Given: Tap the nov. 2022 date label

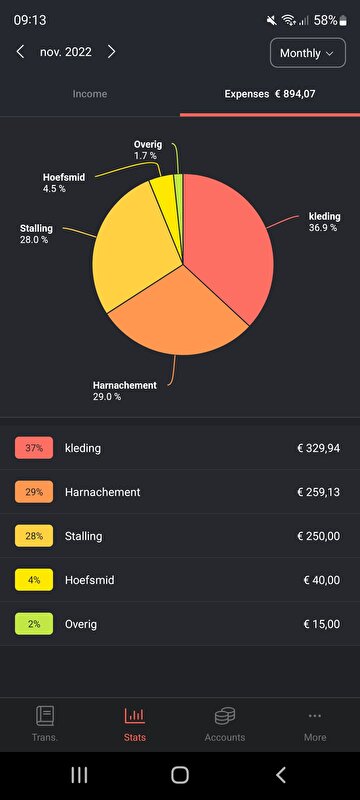Looking at the screenshot, I should pyautogui.click(x=66, y=52).
